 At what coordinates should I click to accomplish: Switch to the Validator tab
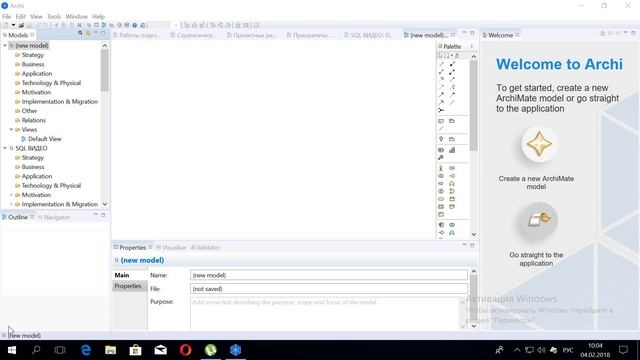205,247
